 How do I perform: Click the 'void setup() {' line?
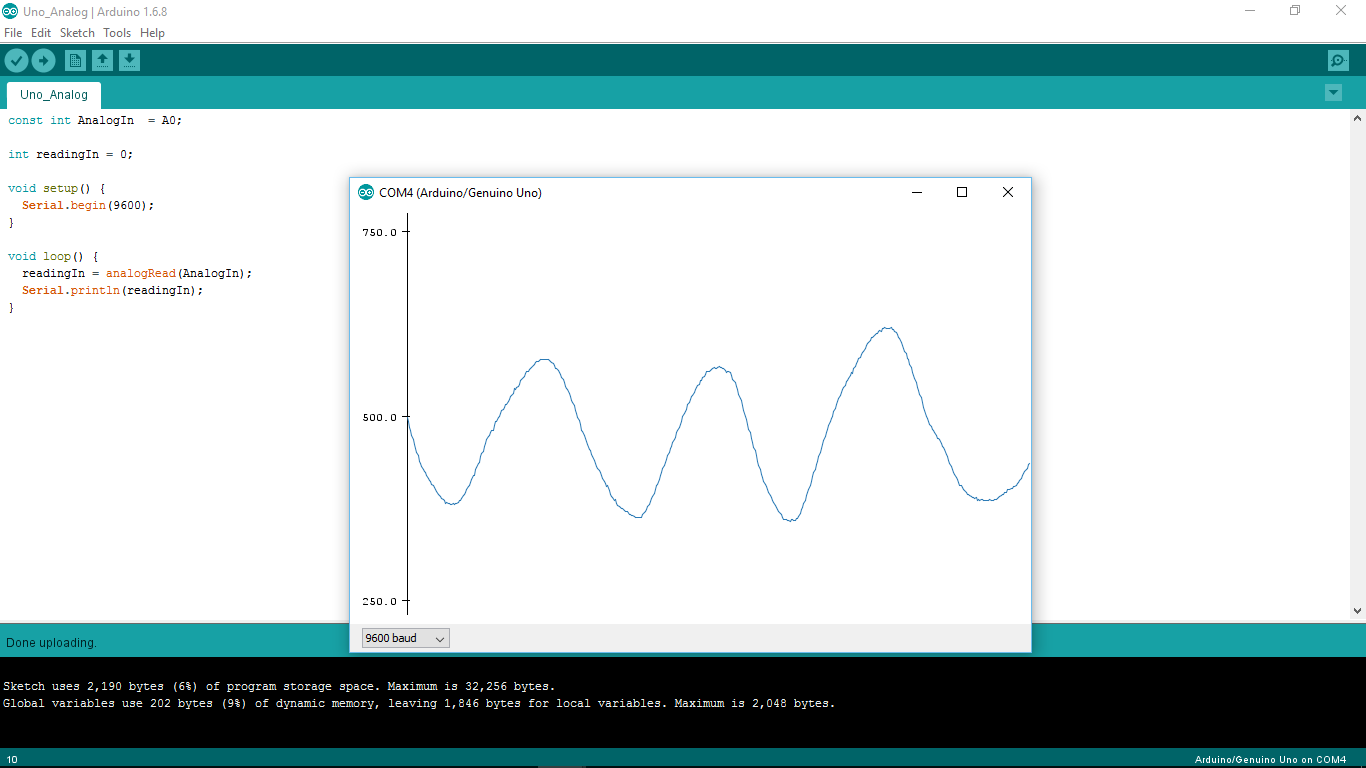pos(56,188)
